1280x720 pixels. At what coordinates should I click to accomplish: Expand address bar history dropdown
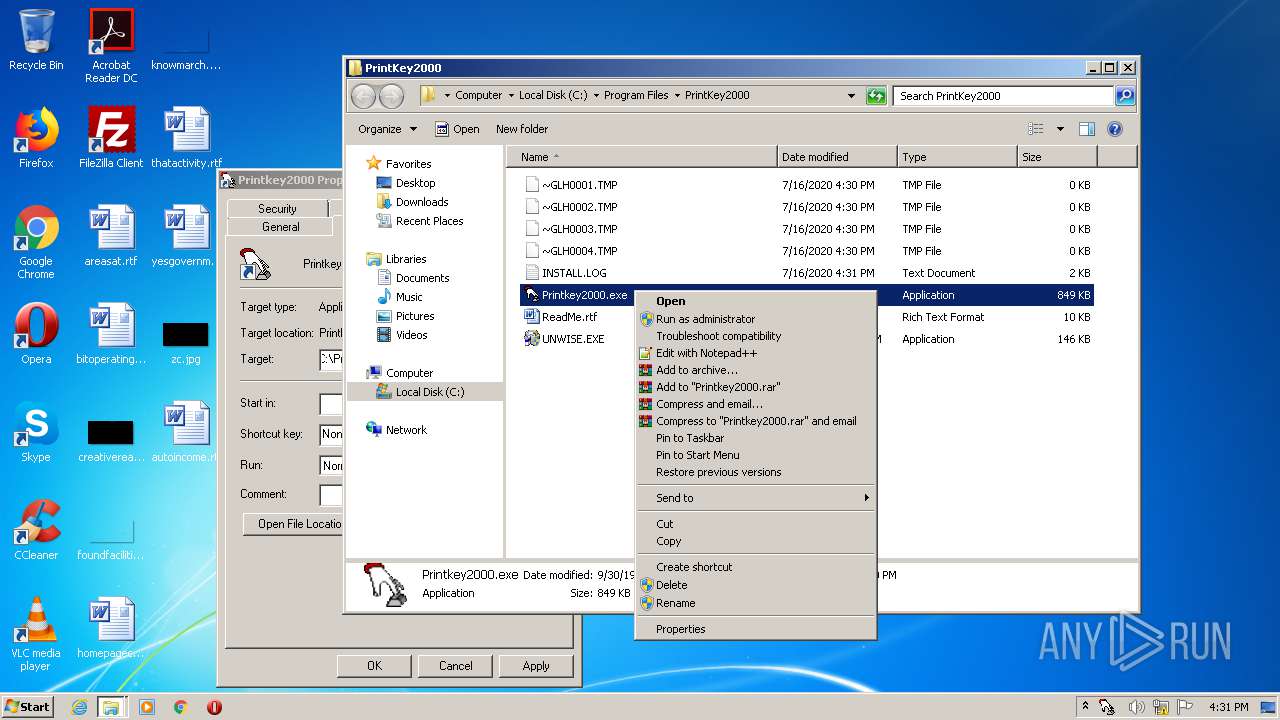(851, 96)
